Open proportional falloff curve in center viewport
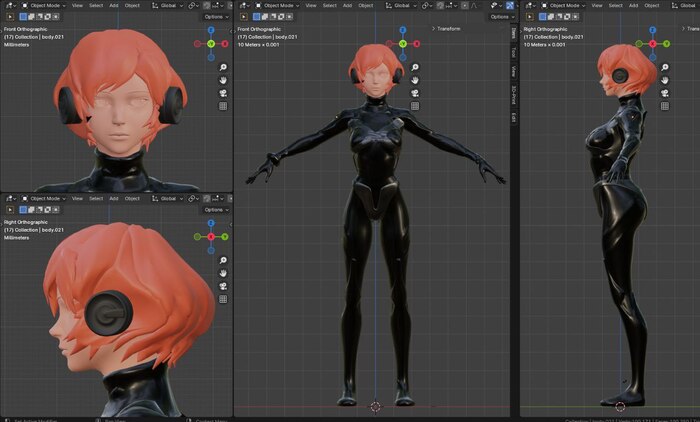 (474, 5)
